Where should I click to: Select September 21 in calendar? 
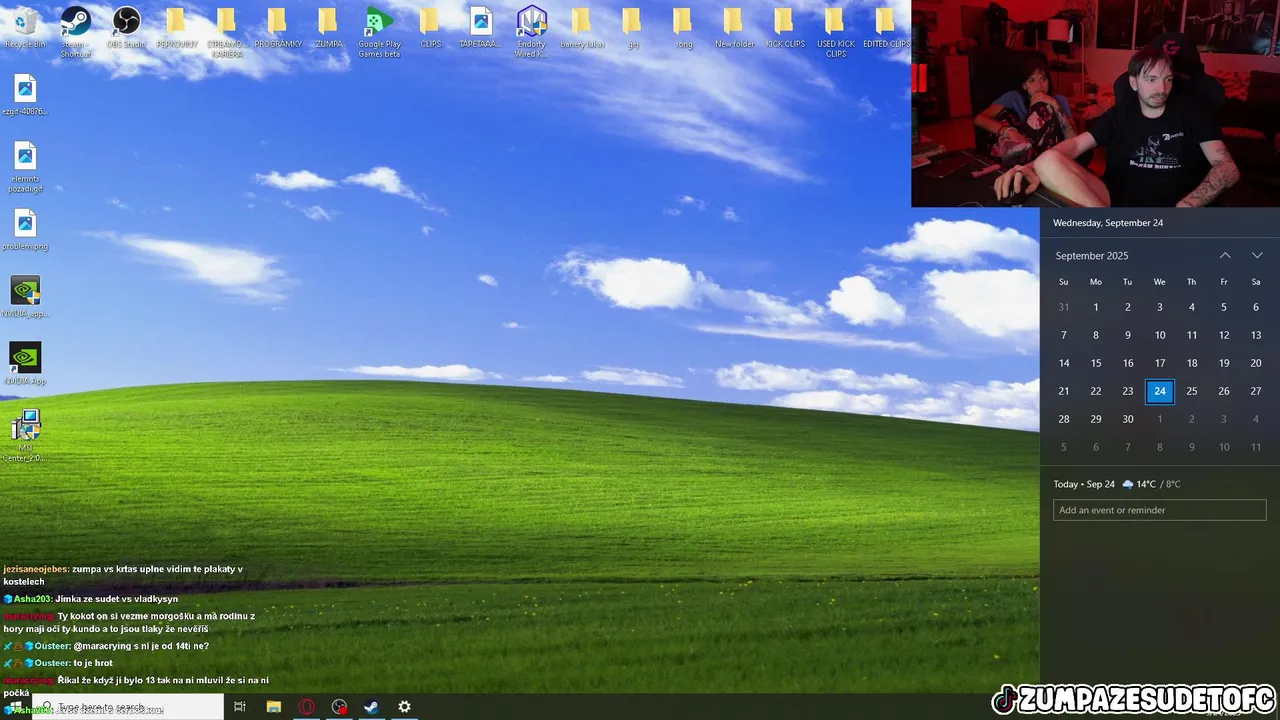1064,391
